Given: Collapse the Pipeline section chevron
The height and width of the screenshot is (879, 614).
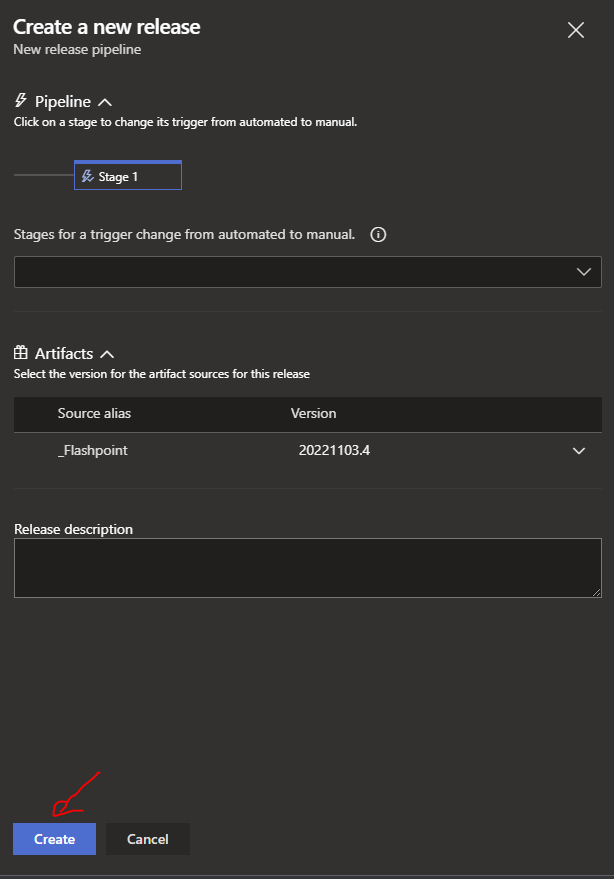Looking at the screenshot, I should point(105,103).
